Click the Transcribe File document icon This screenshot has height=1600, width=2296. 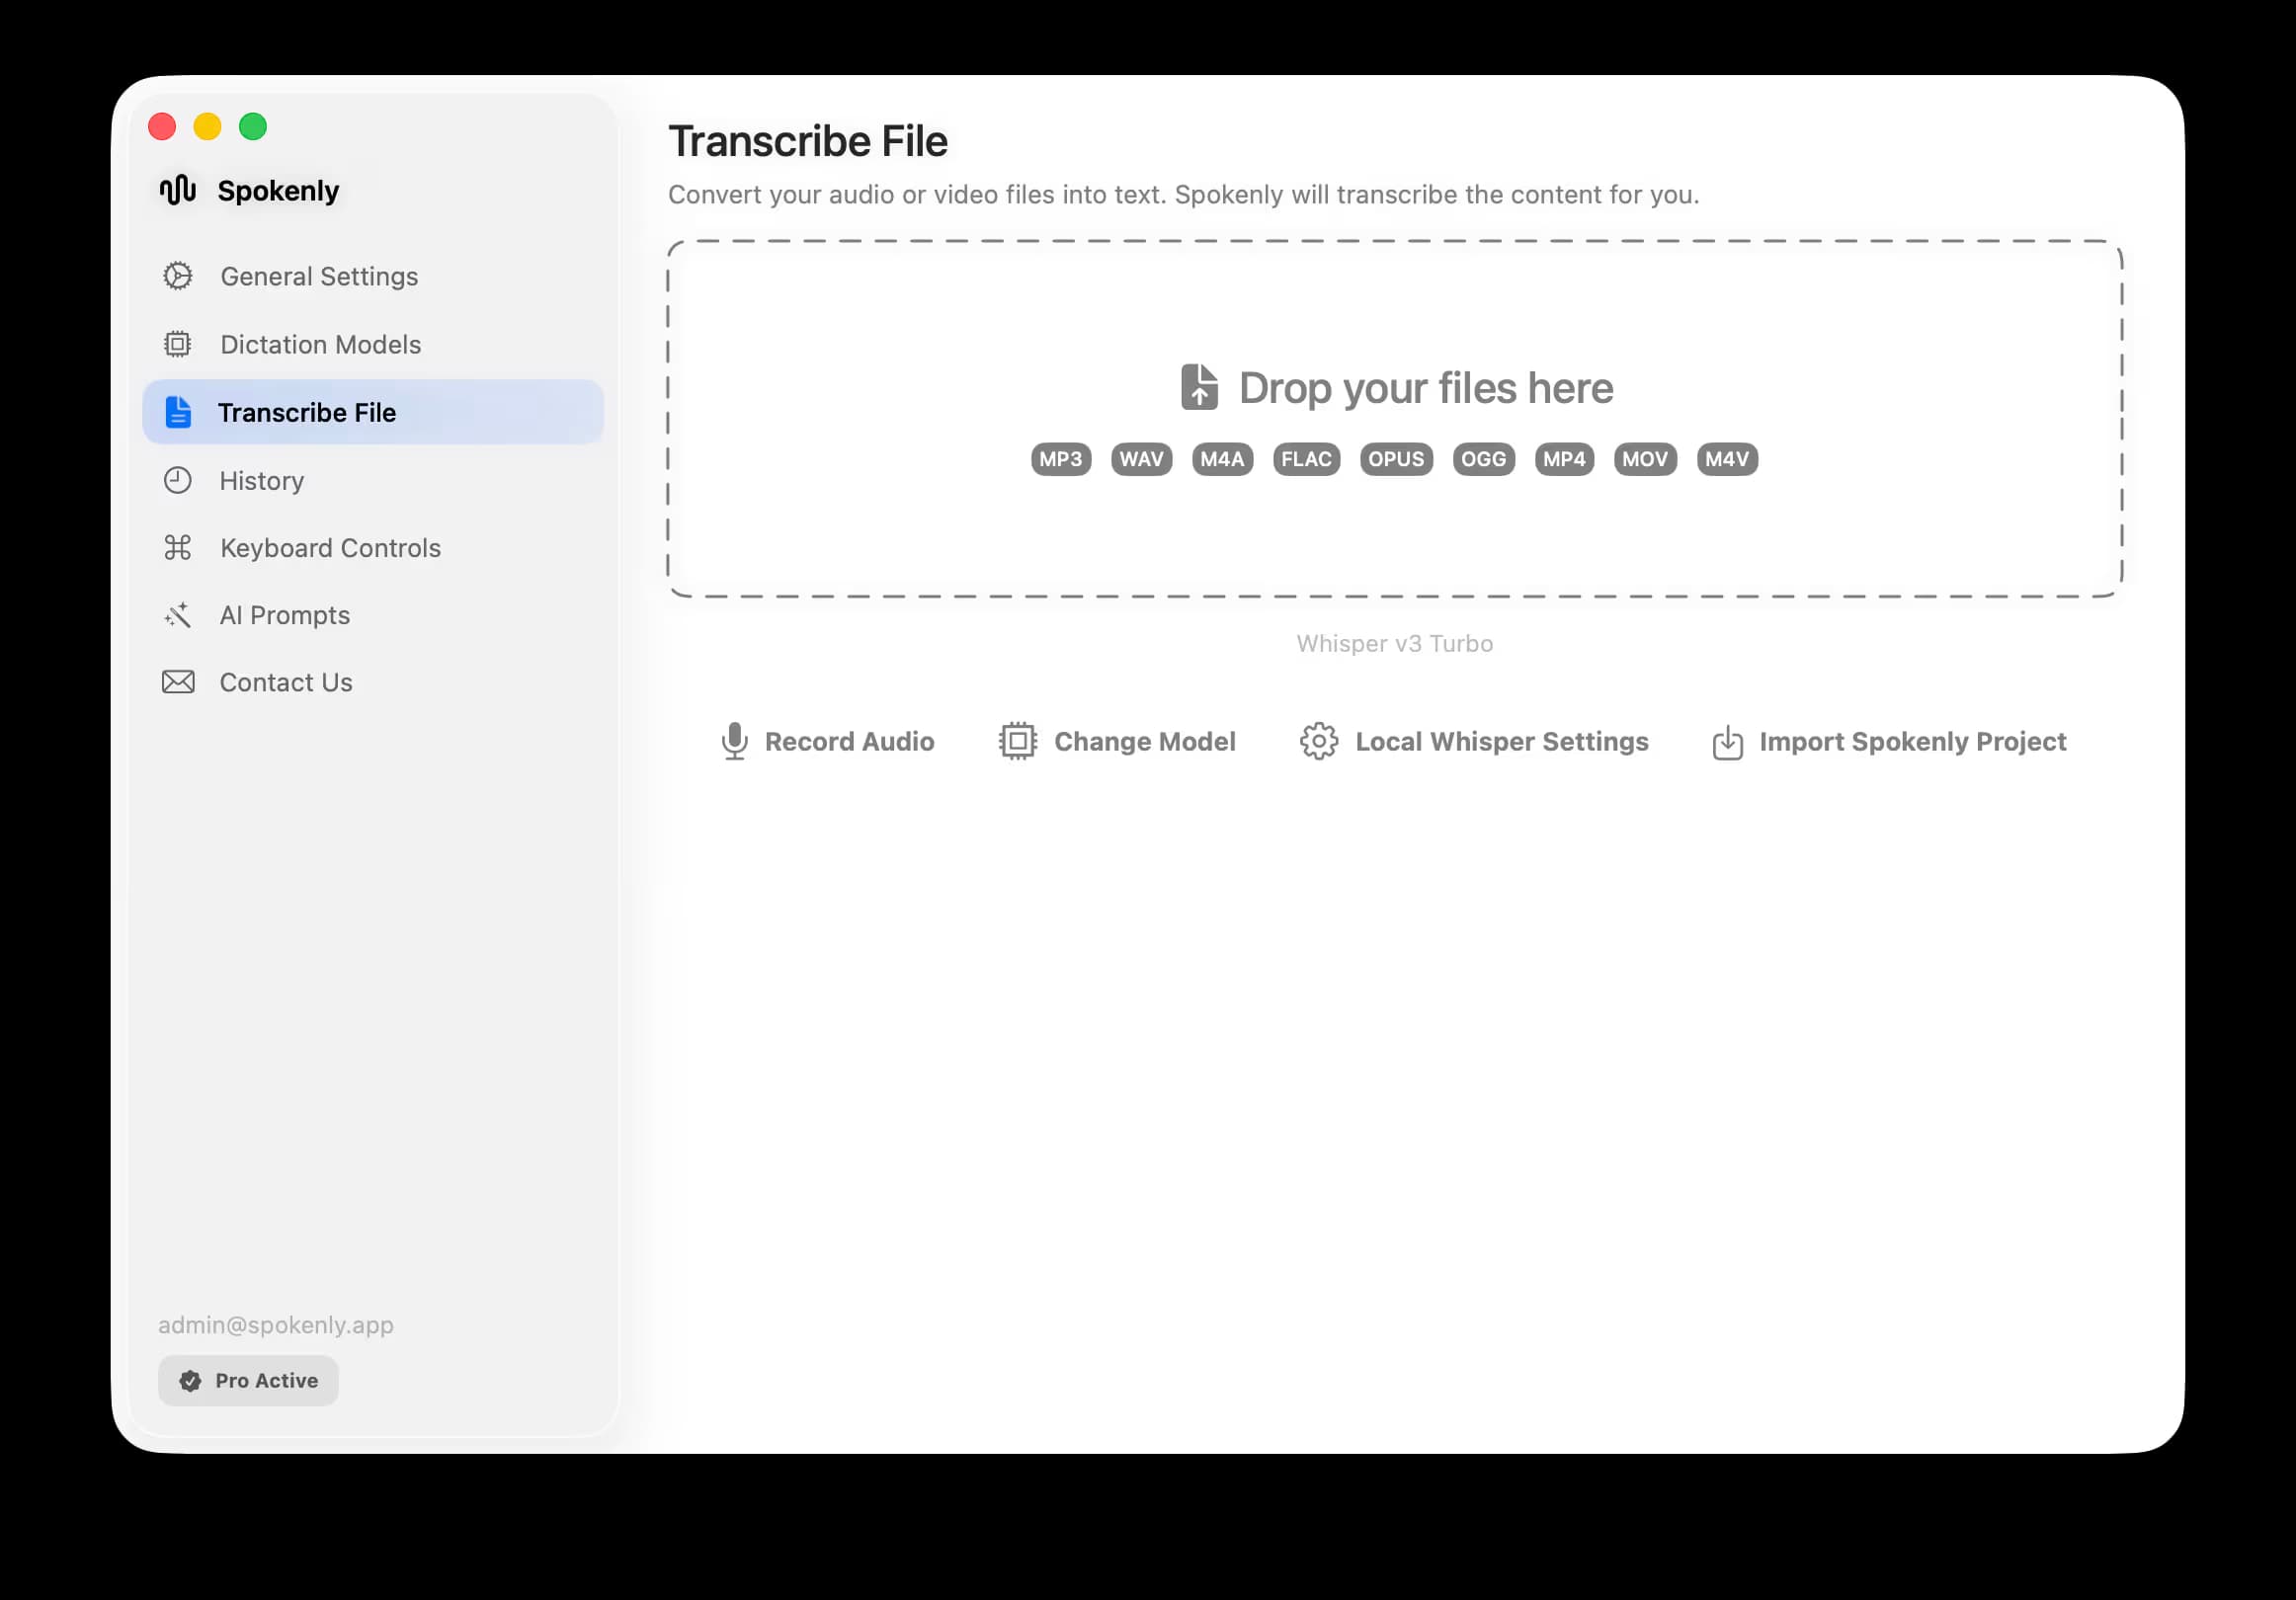[x=178, y=412]
